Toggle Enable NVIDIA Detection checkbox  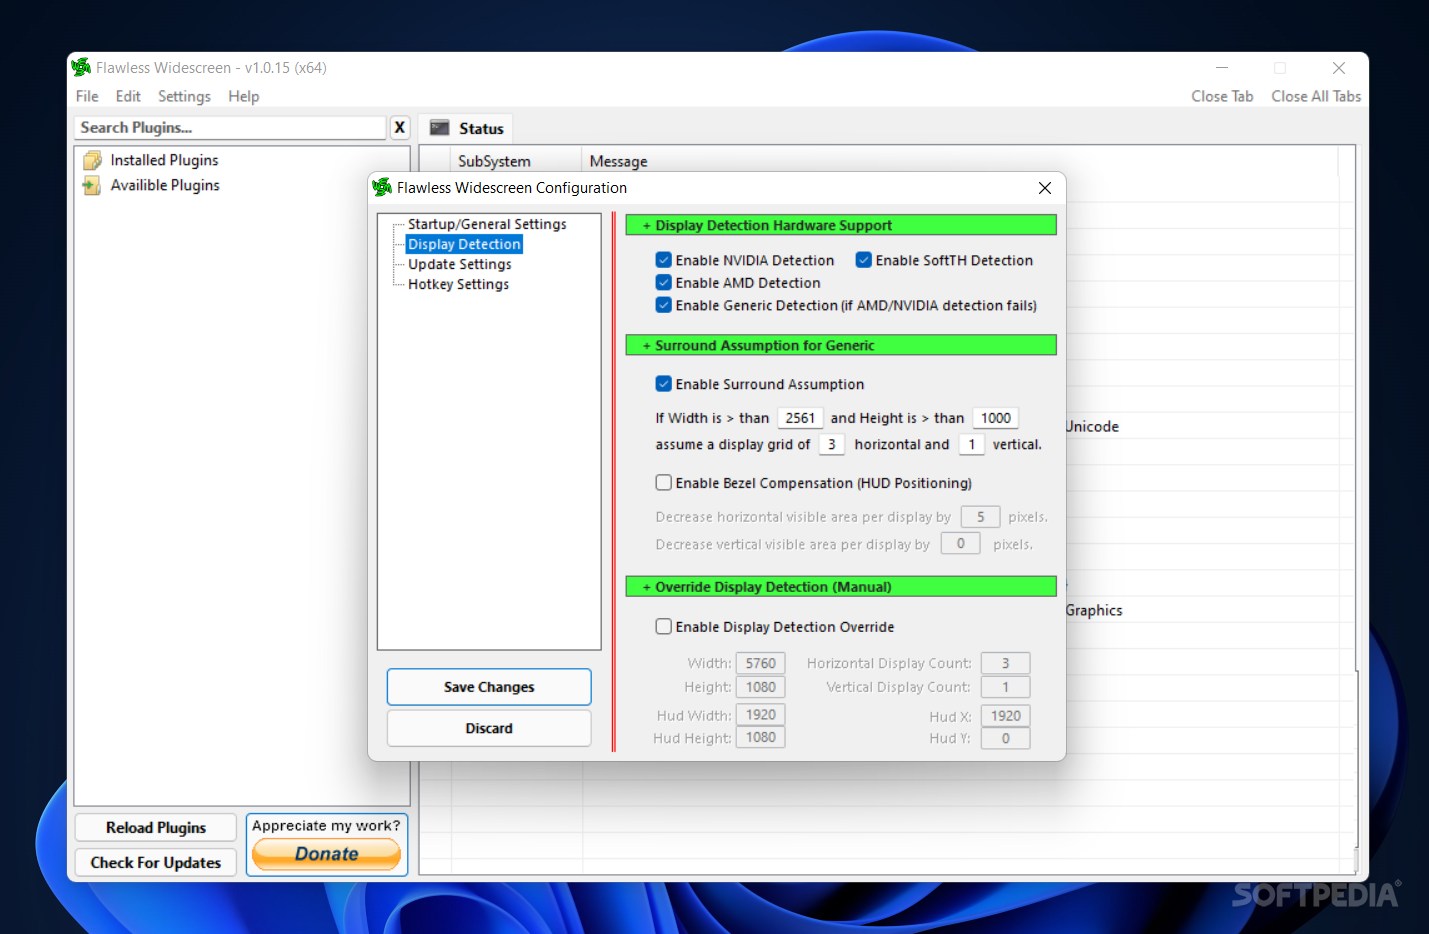(x=663, y=260)
